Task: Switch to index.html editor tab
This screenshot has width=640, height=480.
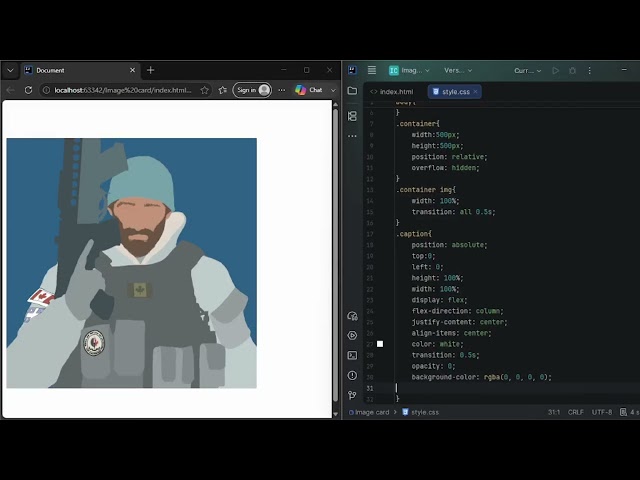Action: tap(392, 92)
